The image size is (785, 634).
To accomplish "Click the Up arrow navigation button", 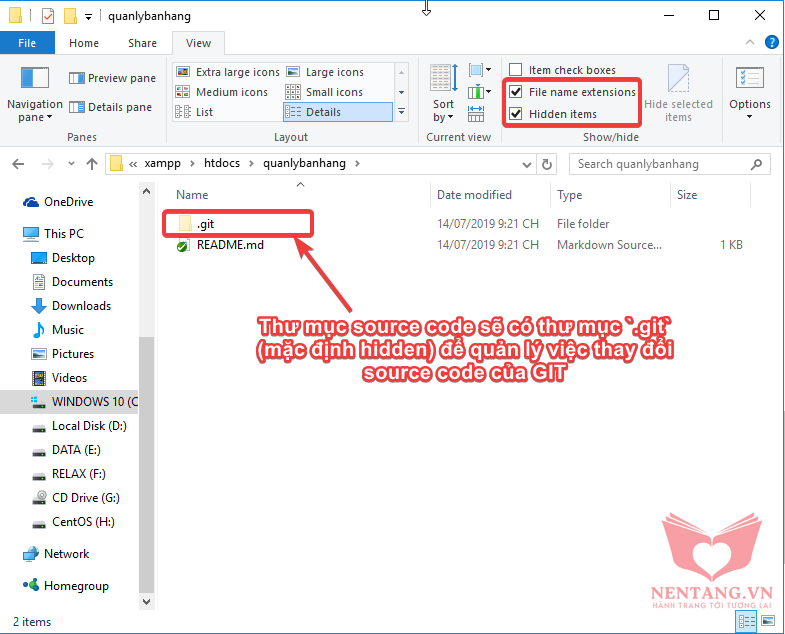I will point(92,164).
